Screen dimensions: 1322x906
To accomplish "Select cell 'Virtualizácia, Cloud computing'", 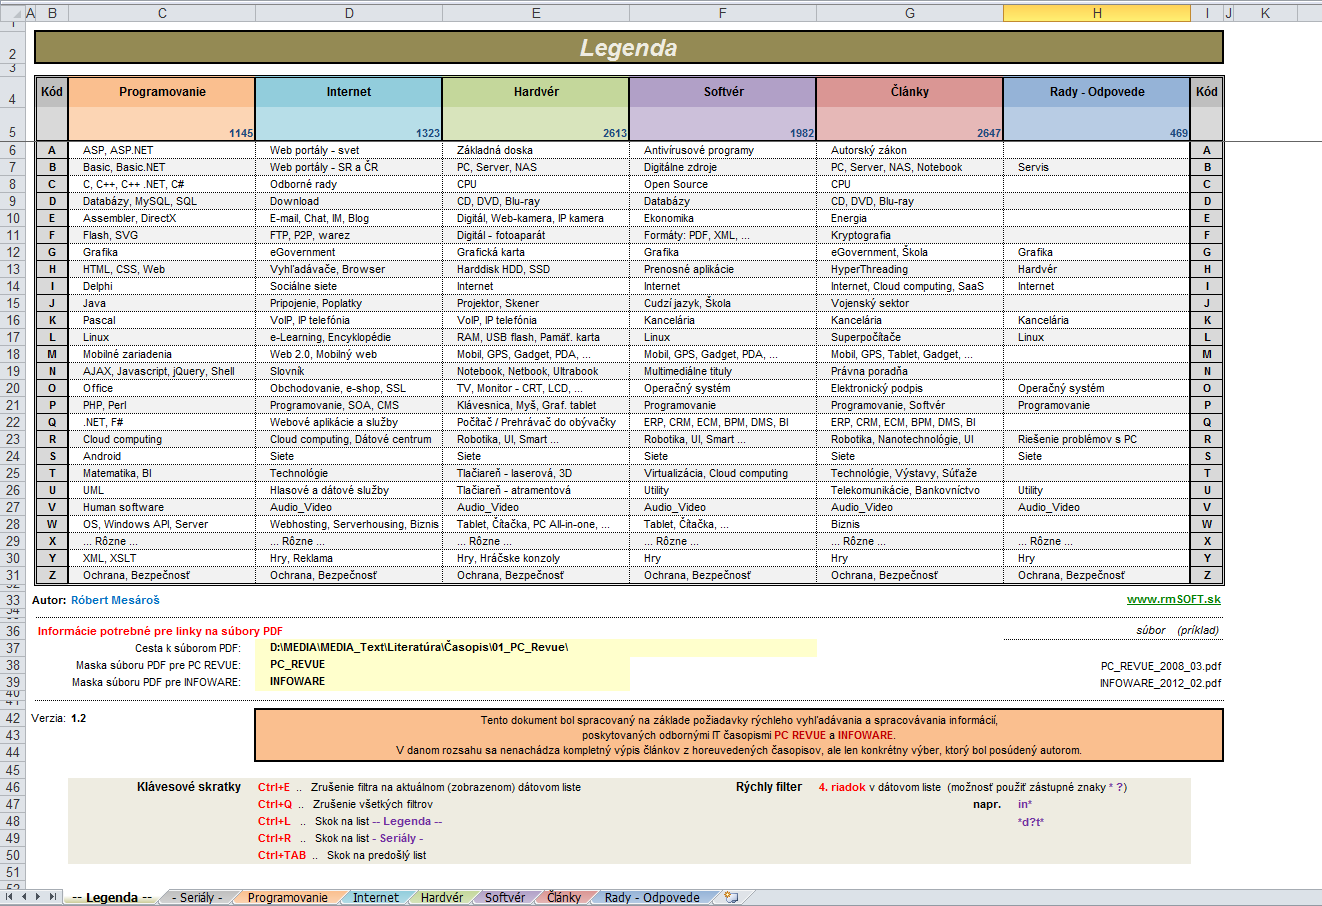I will 723,473.
